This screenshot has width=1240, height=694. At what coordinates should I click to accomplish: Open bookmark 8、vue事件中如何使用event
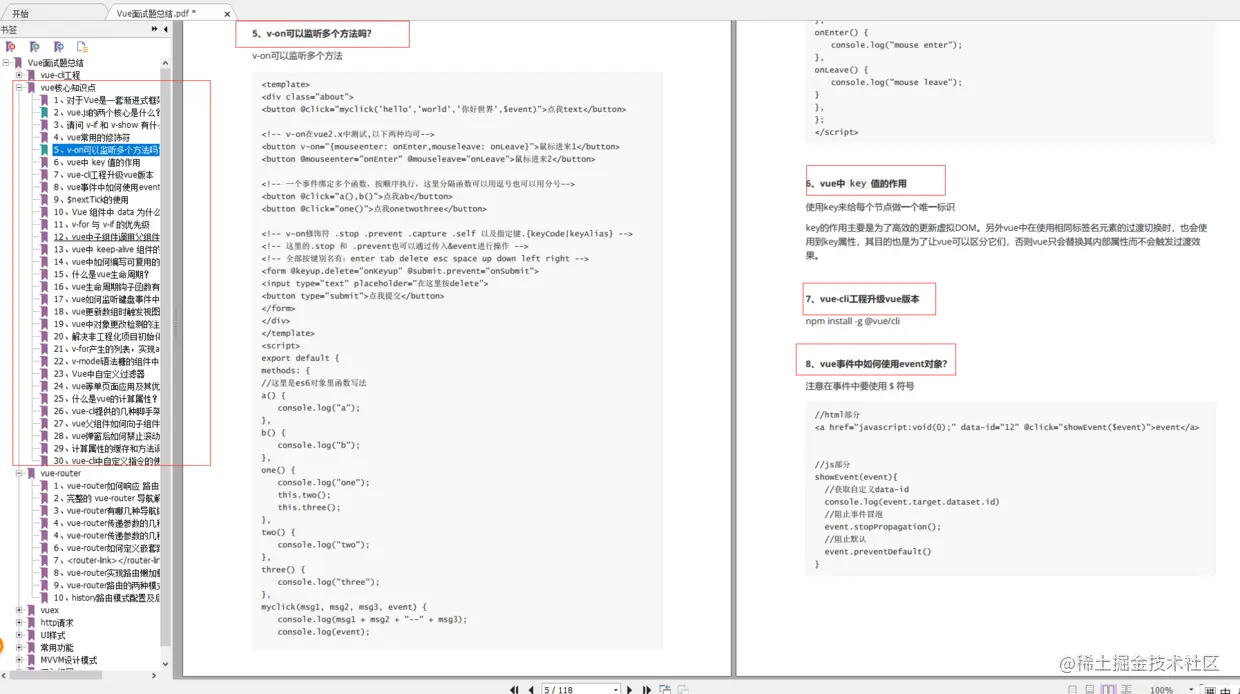pyautogui.click(x=106, y=187)
